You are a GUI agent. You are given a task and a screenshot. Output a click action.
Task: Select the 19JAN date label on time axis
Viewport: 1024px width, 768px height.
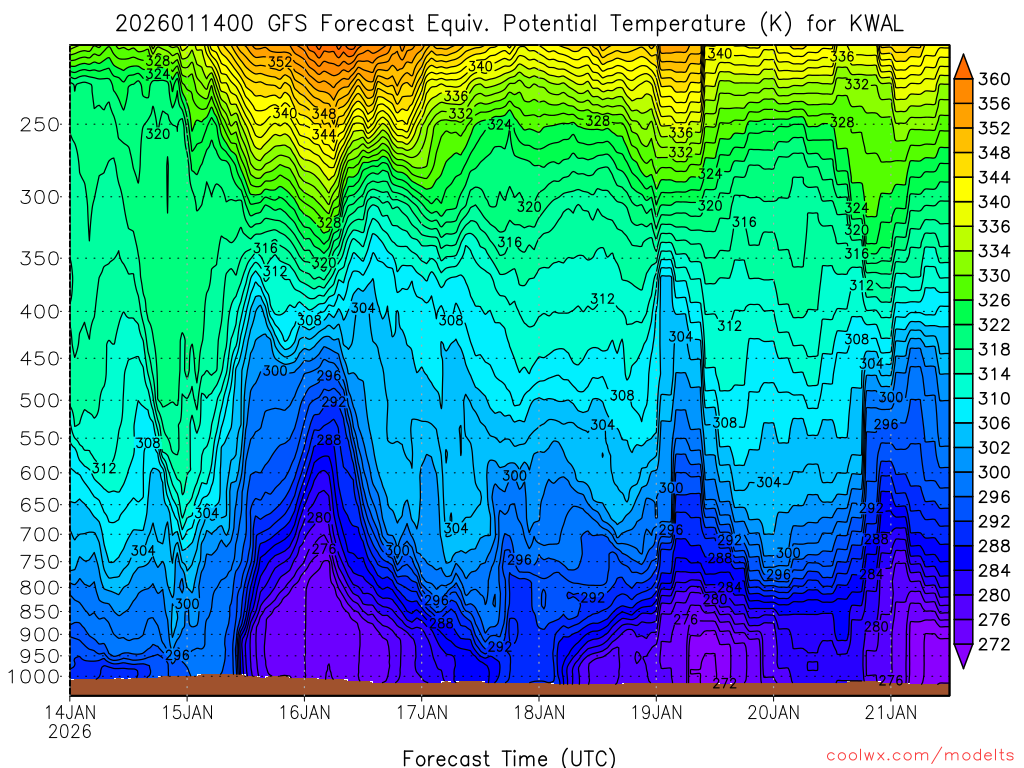click(656, 712)
